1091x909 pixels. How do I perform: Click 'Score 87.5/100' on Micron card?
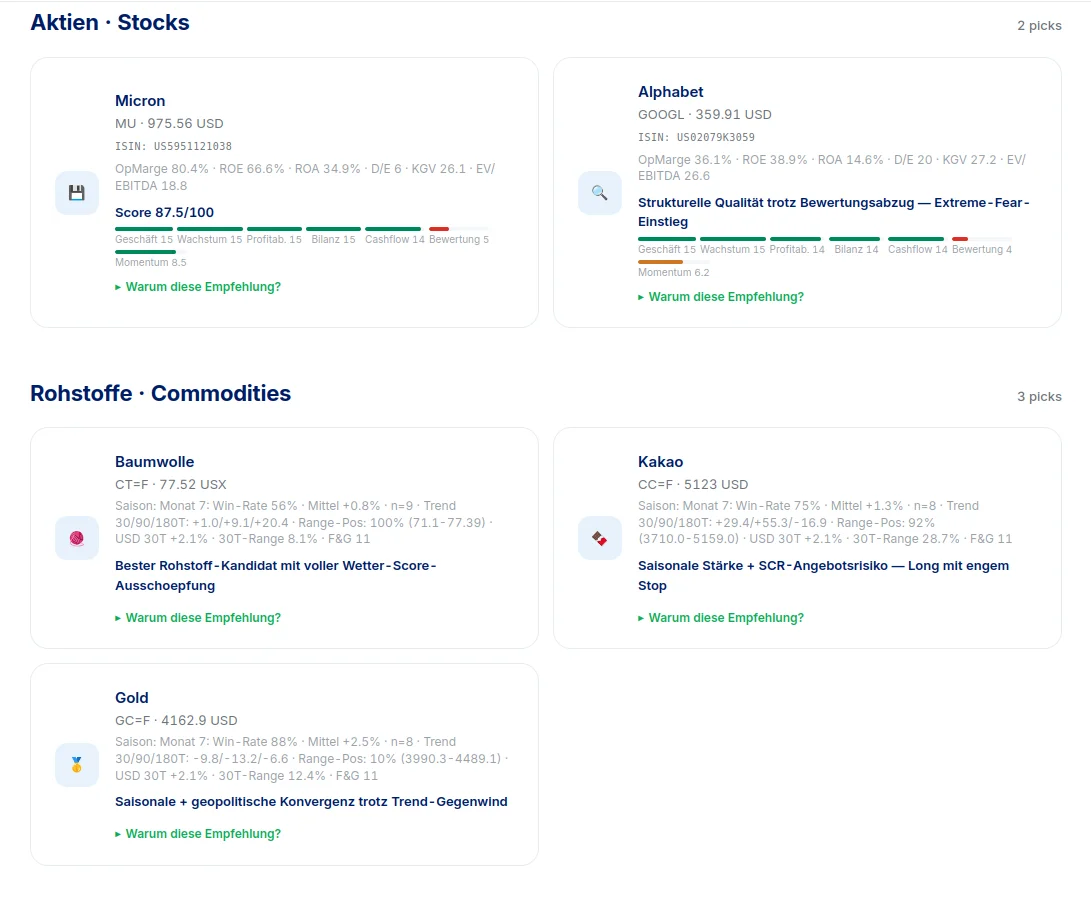(x=164, y=212)
